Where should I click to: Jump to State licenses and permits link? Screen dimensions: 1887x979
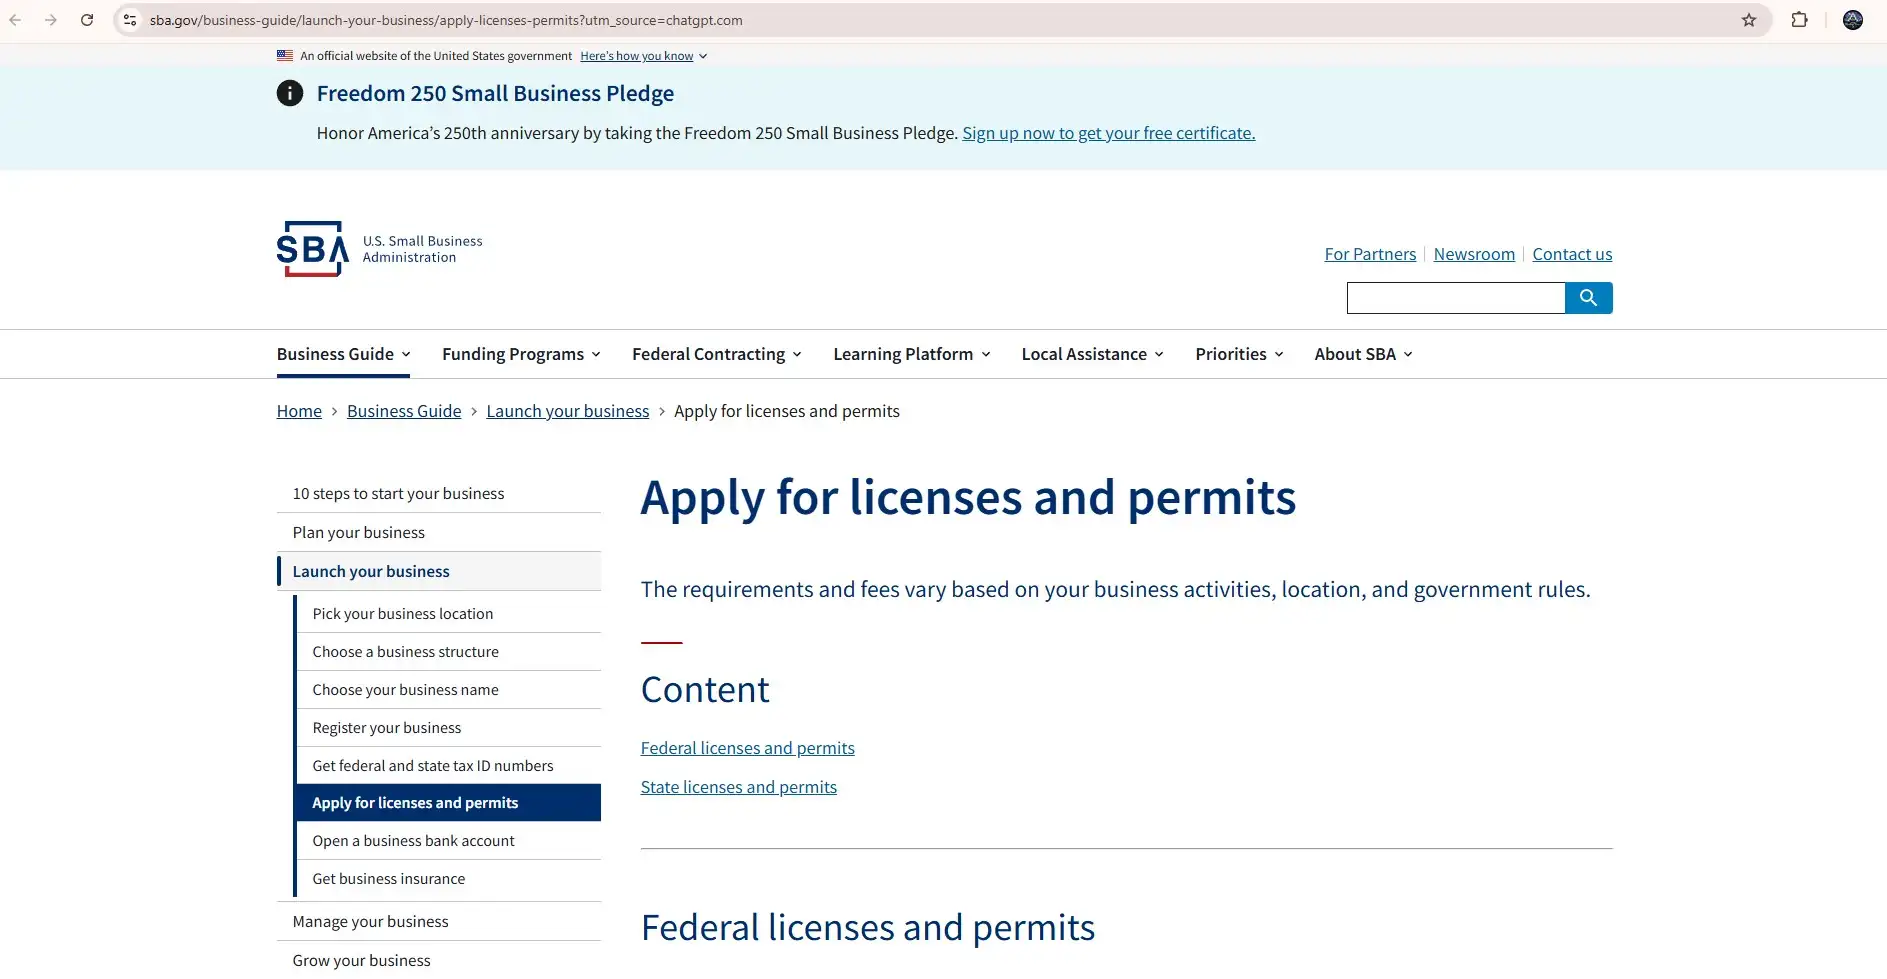(x=739, y=787)
